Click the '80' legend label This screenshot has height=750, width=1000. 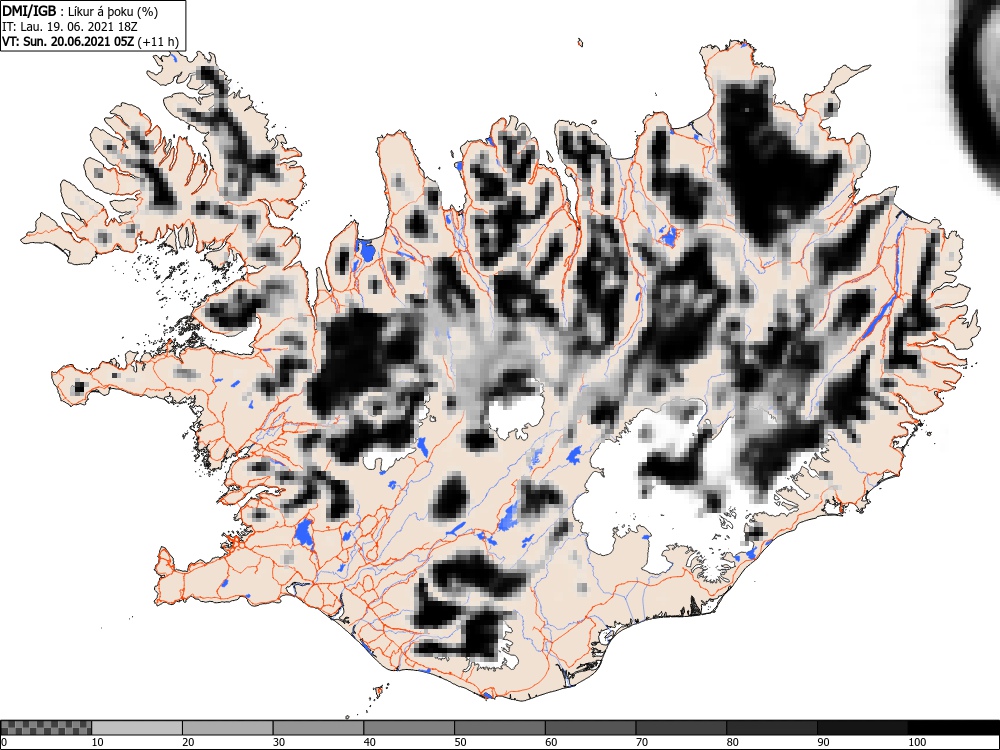point(732,742)
